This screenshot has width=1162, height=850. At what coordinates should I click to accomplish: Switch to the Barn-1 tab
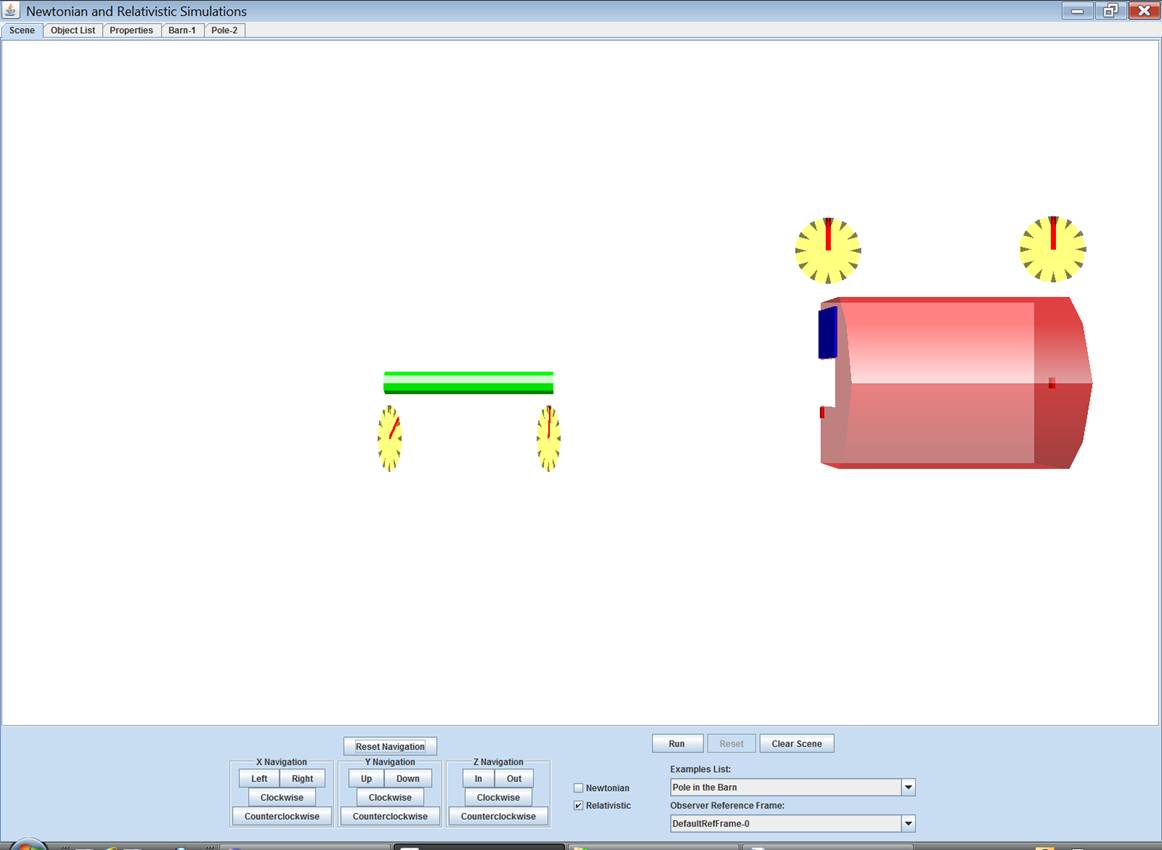(x=182, y=30)
